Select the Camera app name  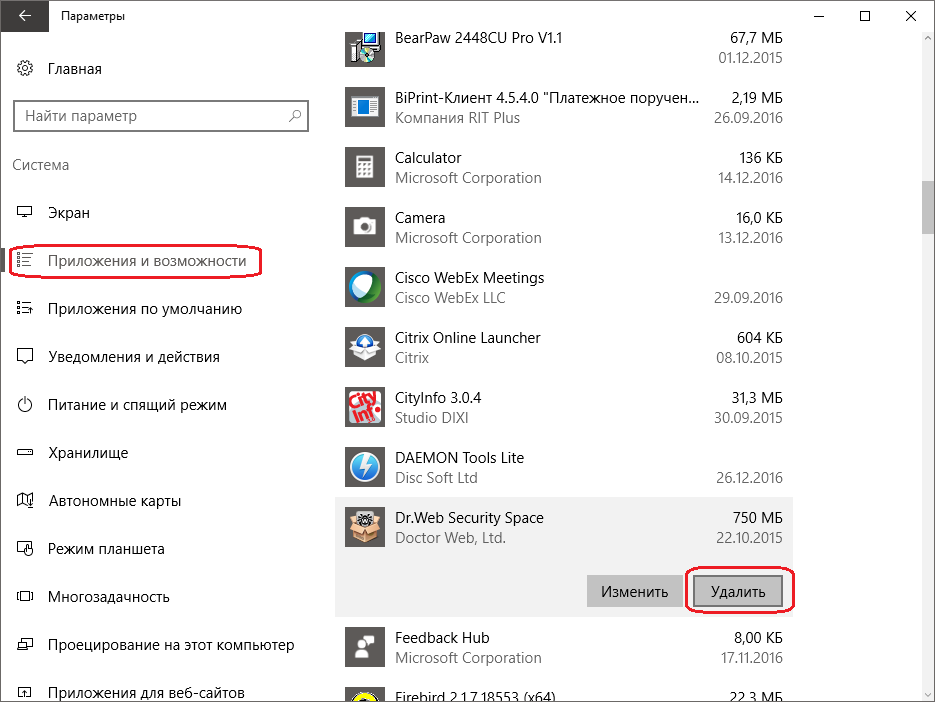(420, 218)
